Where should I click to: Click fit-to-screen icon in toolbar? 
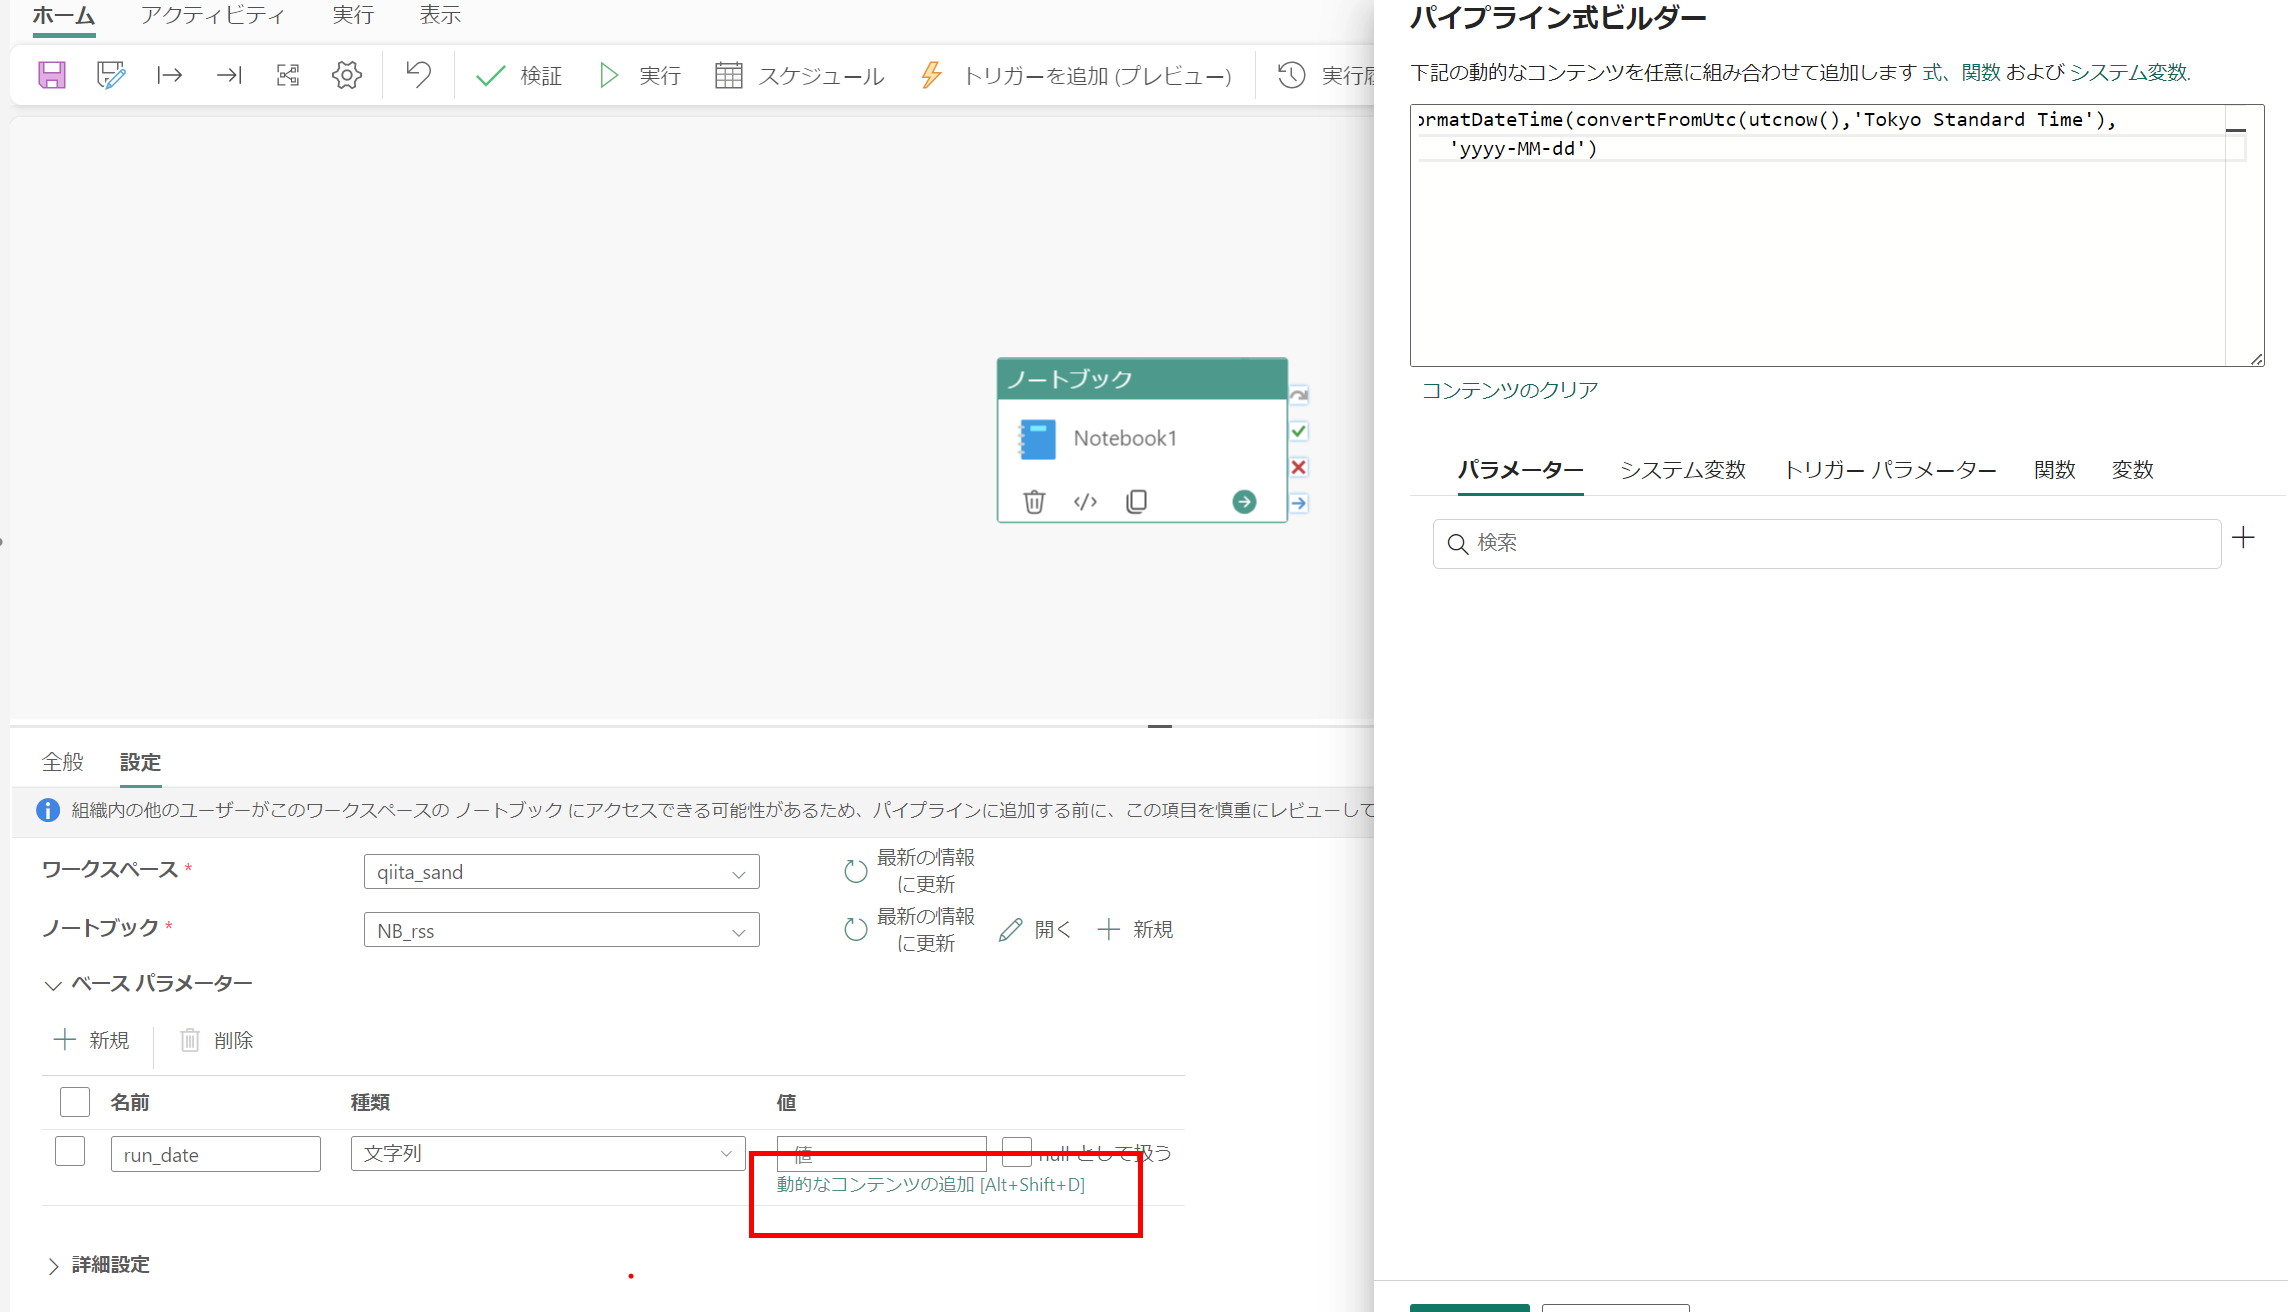click(288, 75)
